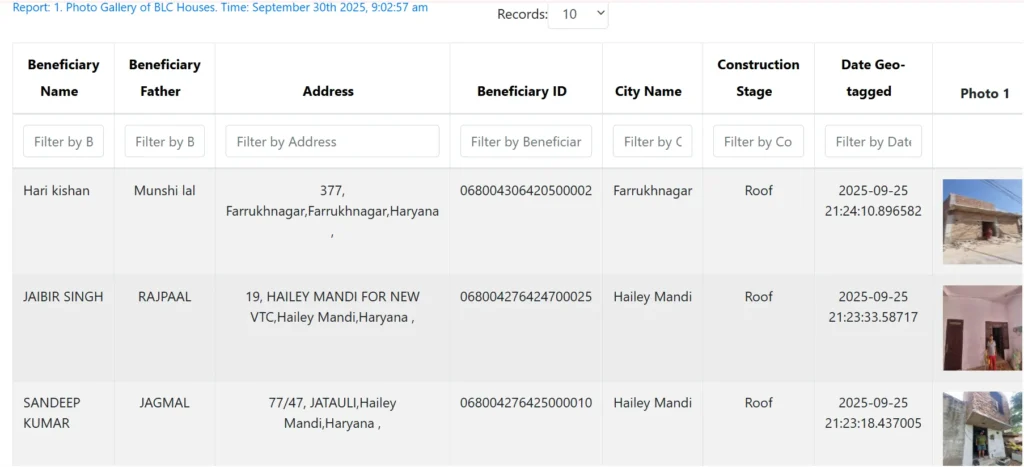Click the Beneficiary ID filter field
Viewport: 1024px width, 467px height.
pyautogui.click(x=526, y=141)
